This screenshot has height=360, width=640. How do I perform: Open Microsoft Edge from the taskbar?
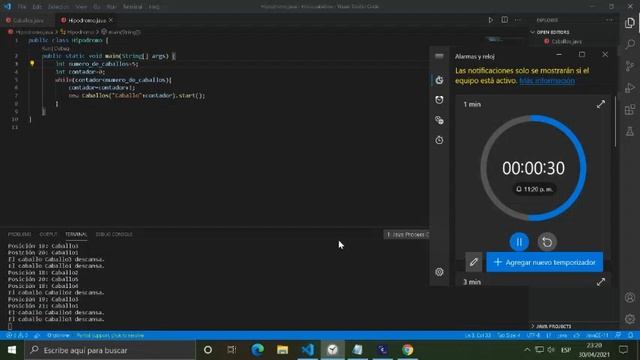click(258, 350)
